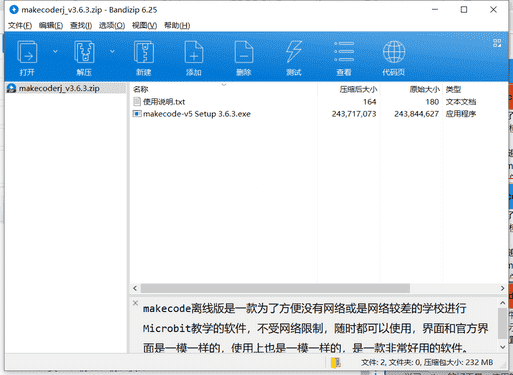The height and width of the screenshot is (375, 513).
Task: Click the 应用程序 type cell
Action: (461, 114)
